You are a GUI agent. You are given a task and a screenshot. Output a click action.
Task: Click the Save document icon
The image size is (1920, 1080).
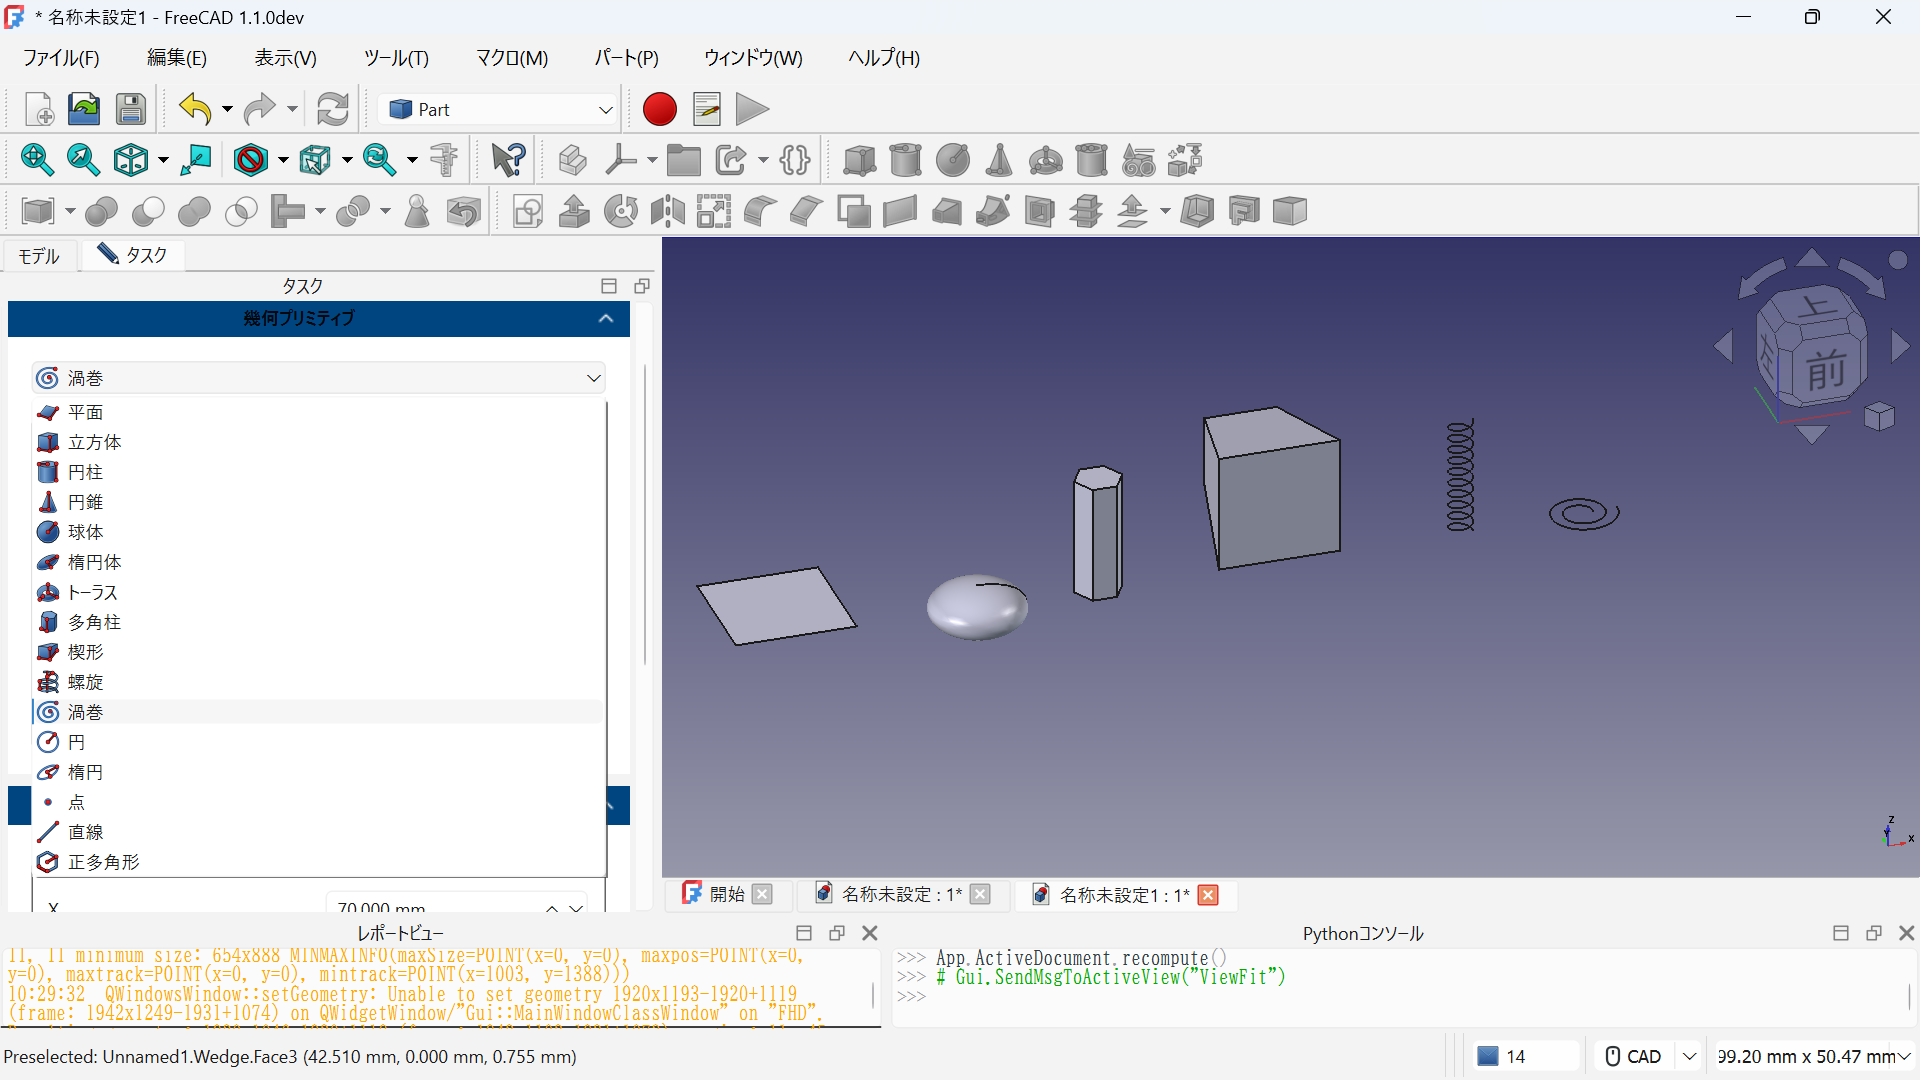pos(131,109)
